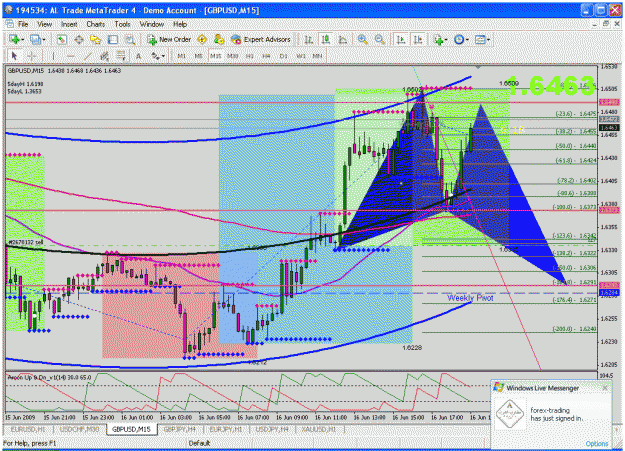Open the Charts menu
This screenshot has height=451, width=625.
[96, 24]
